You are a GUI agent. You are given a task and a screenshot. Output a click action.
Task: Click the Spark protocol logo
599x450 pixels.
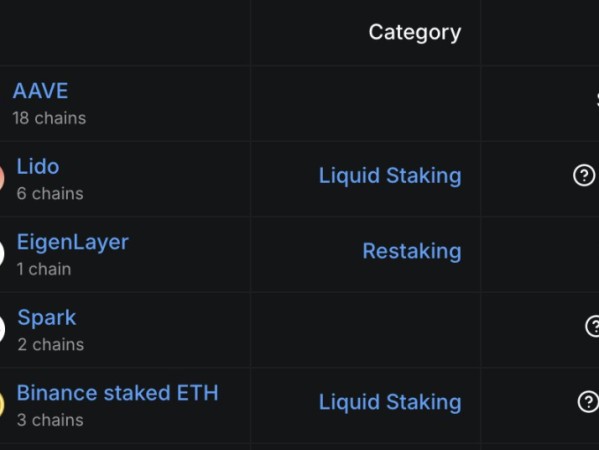[x=2, y=329]
